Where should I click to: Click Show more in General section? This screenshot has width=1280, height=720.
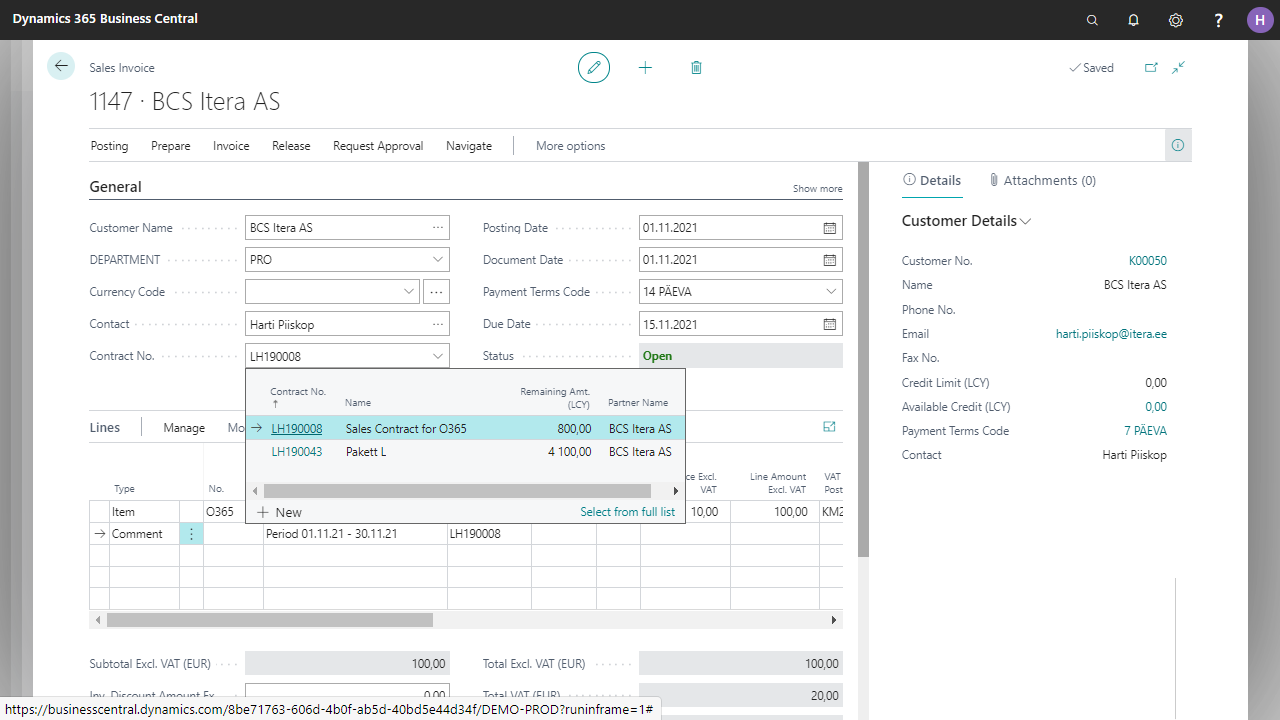(818, 189)
